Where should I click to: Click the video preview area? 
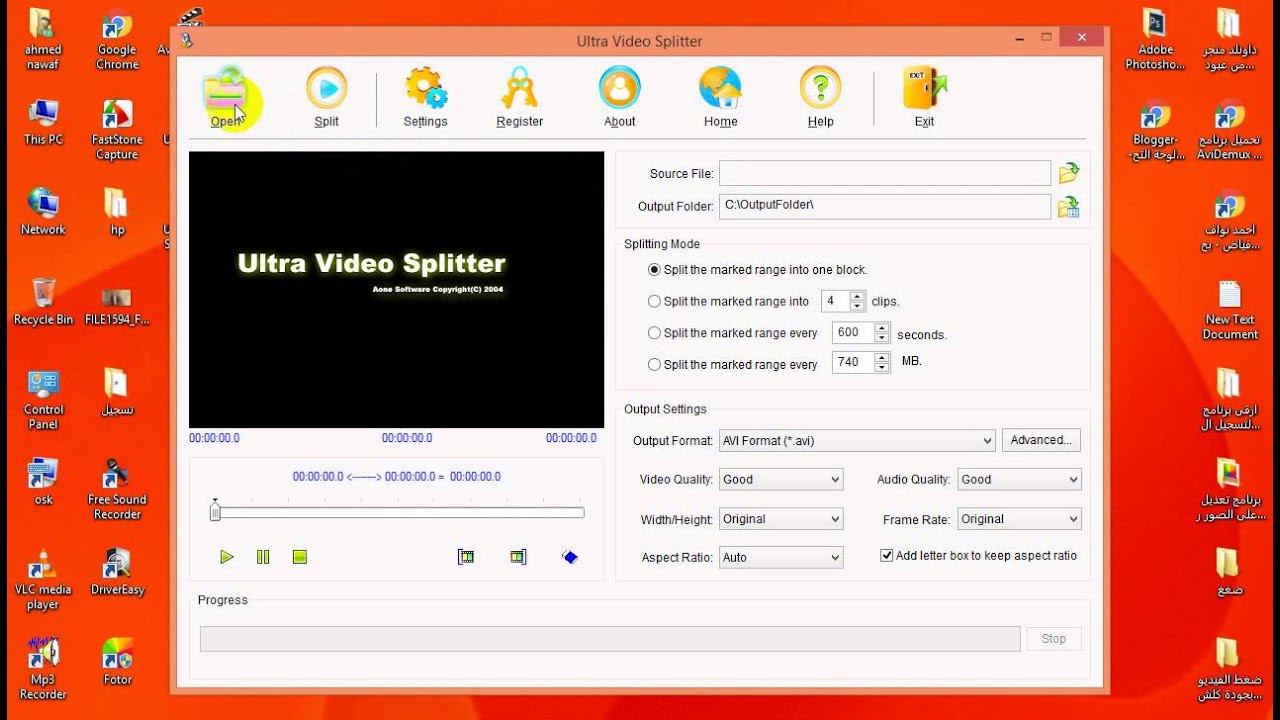pyautogui.click(x=396, y=290)
